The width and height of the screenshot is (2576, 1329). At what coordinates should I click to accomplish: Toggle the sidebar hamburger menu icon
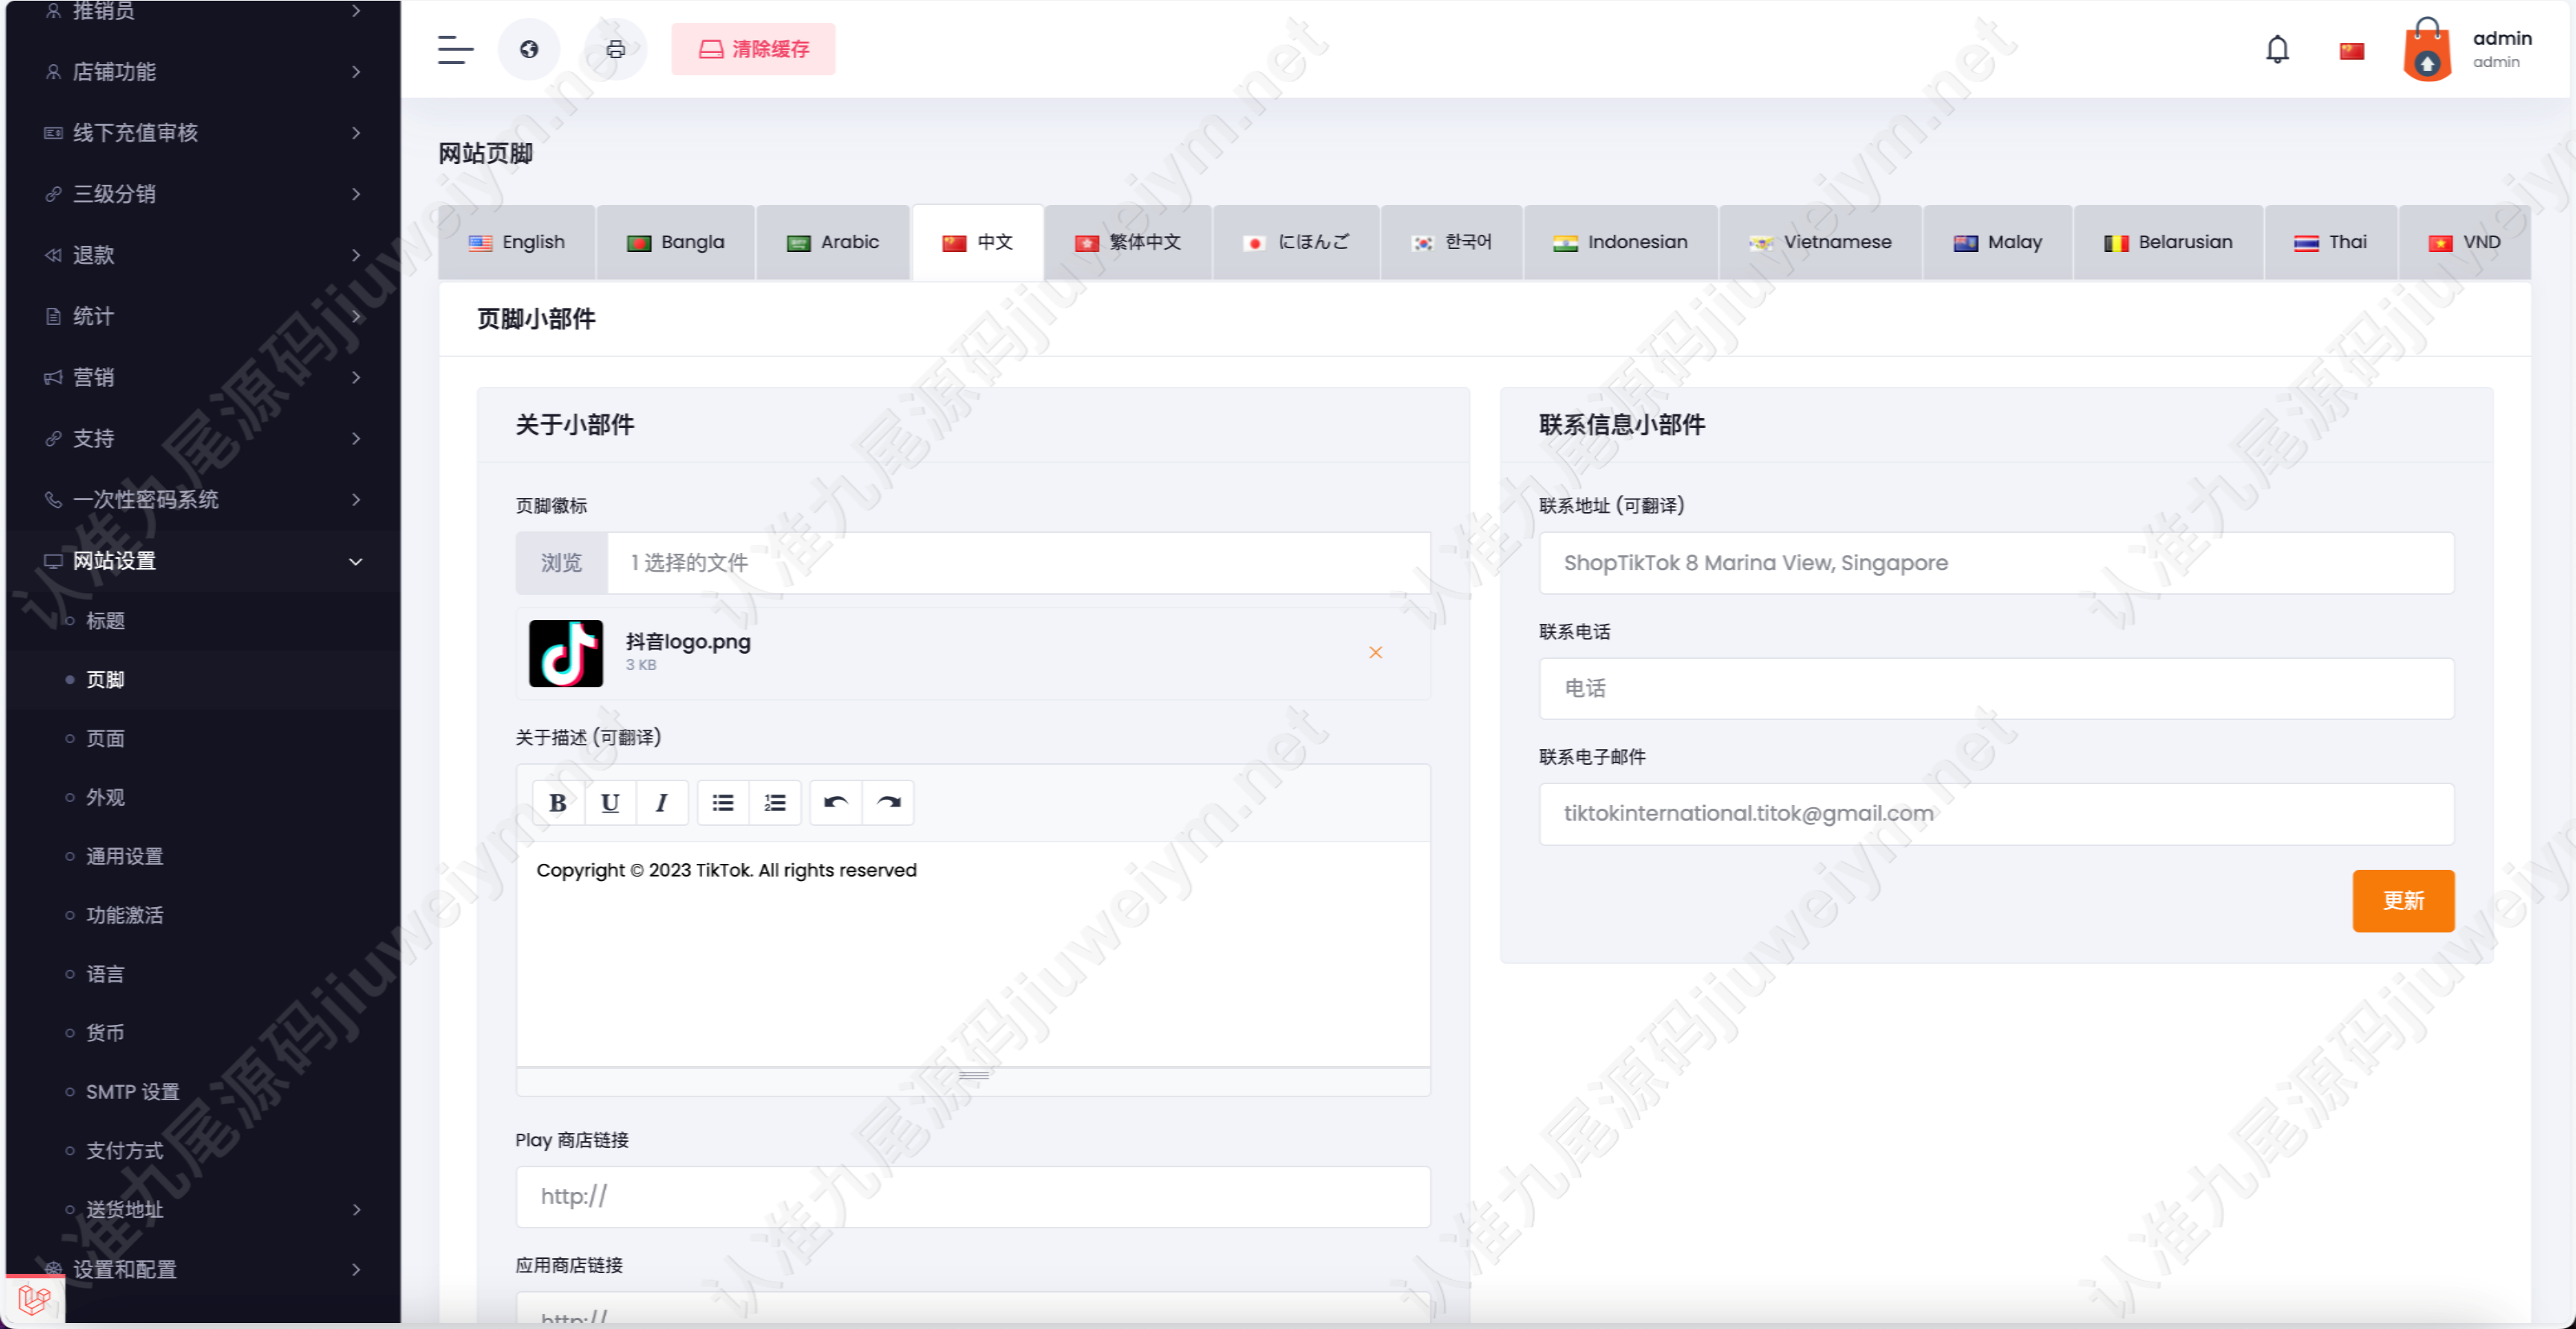click(x=455, y=49)
